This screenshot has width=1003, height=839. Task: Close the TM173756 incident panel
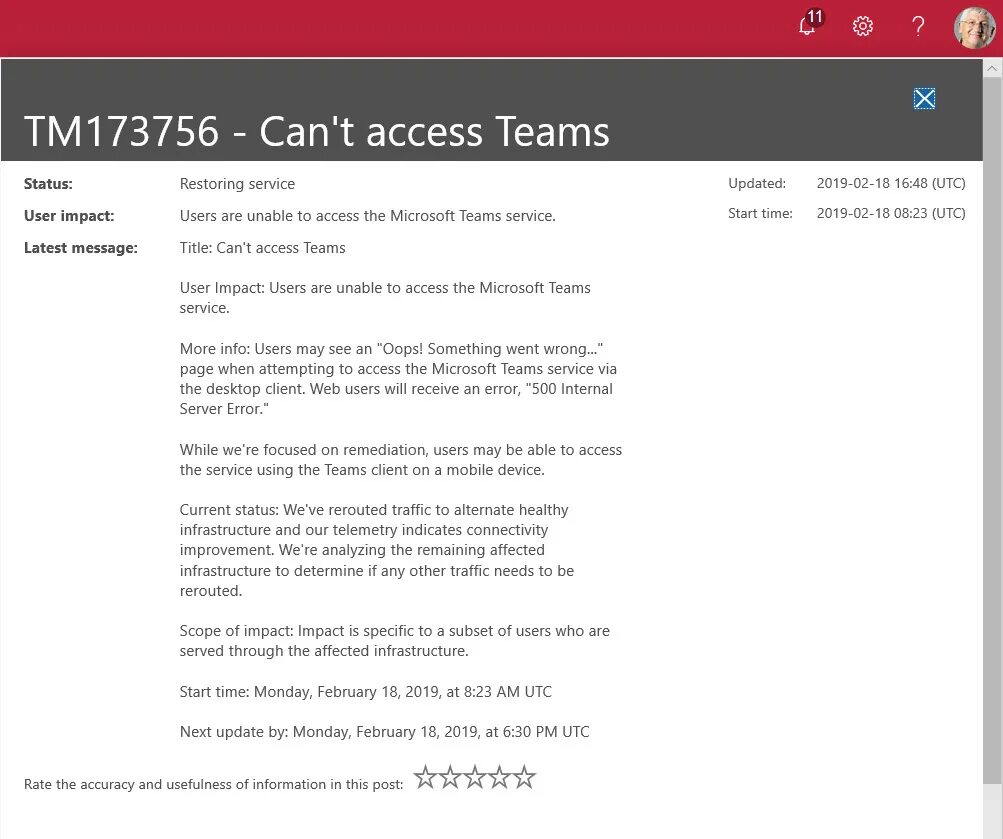pos(924,98)
